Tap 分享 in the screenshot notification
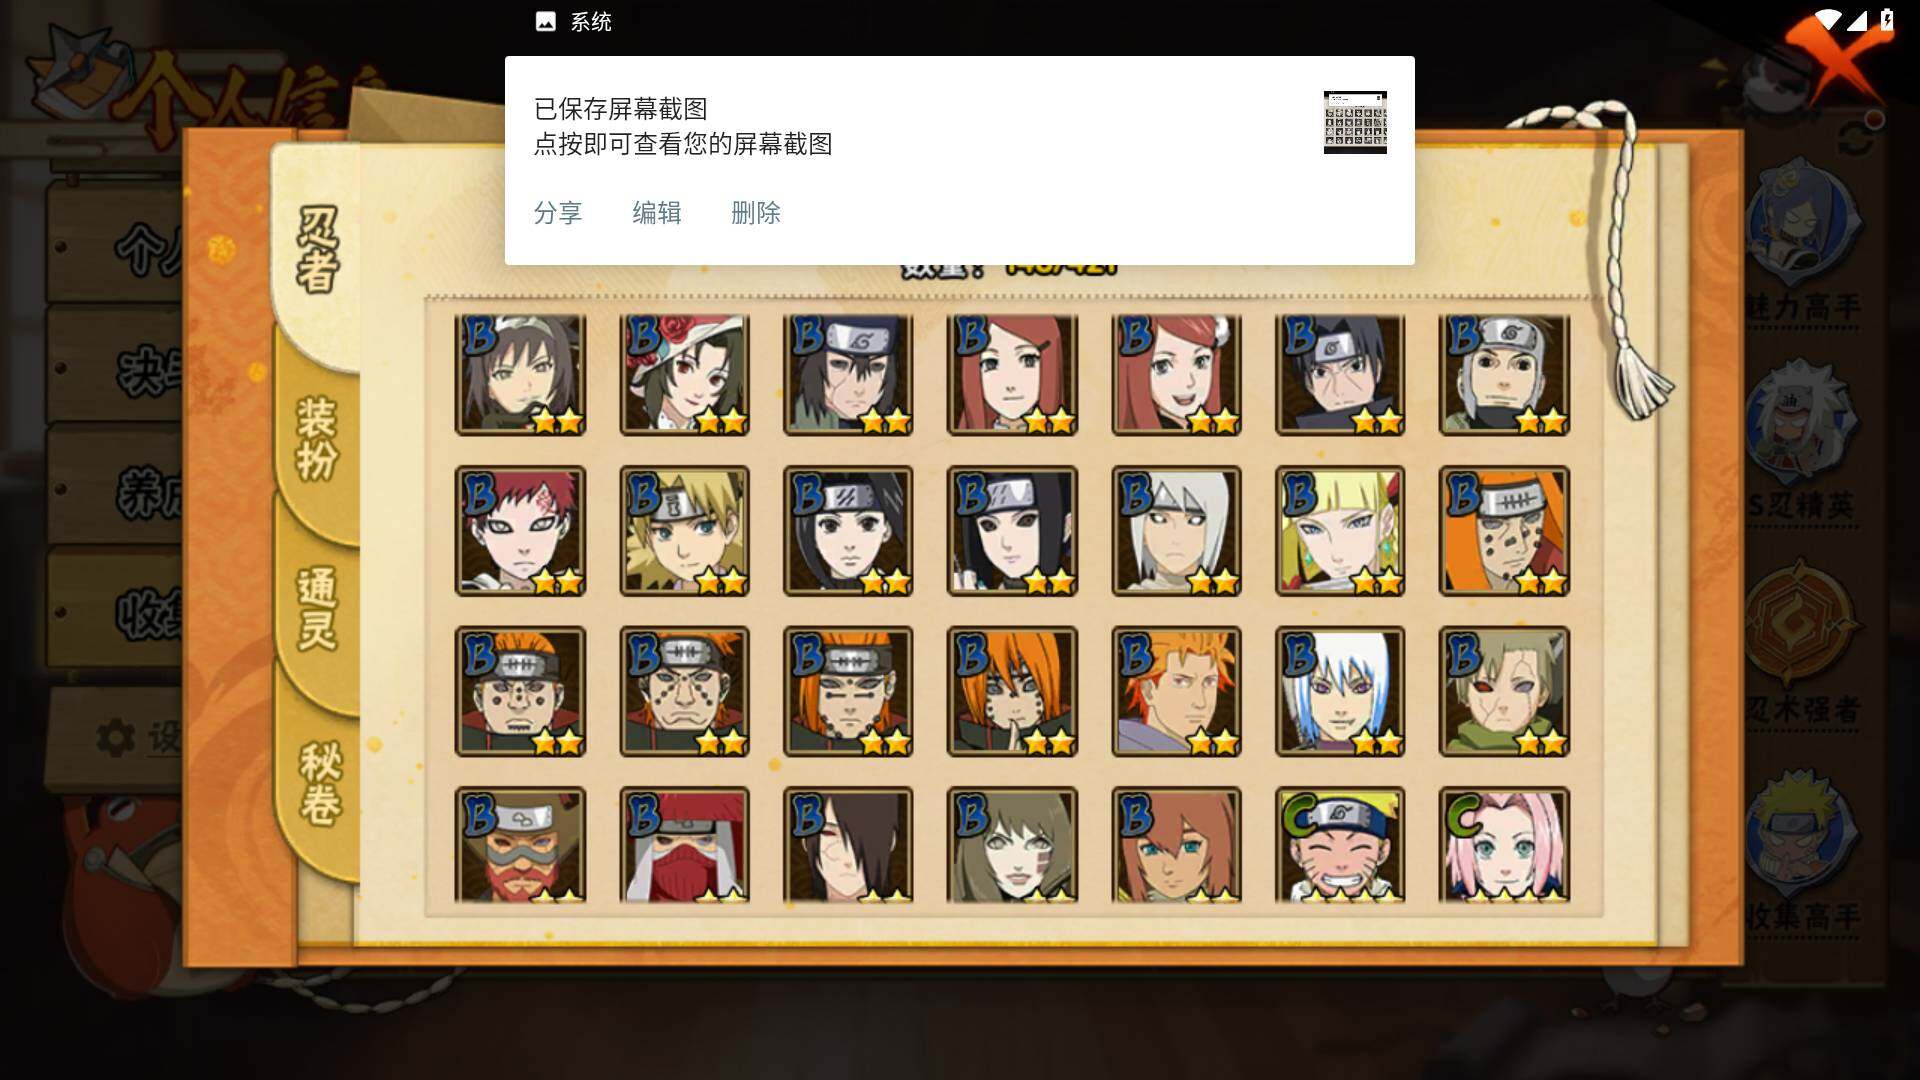The image size is (1920, 1080). click(x=558, y=213)
